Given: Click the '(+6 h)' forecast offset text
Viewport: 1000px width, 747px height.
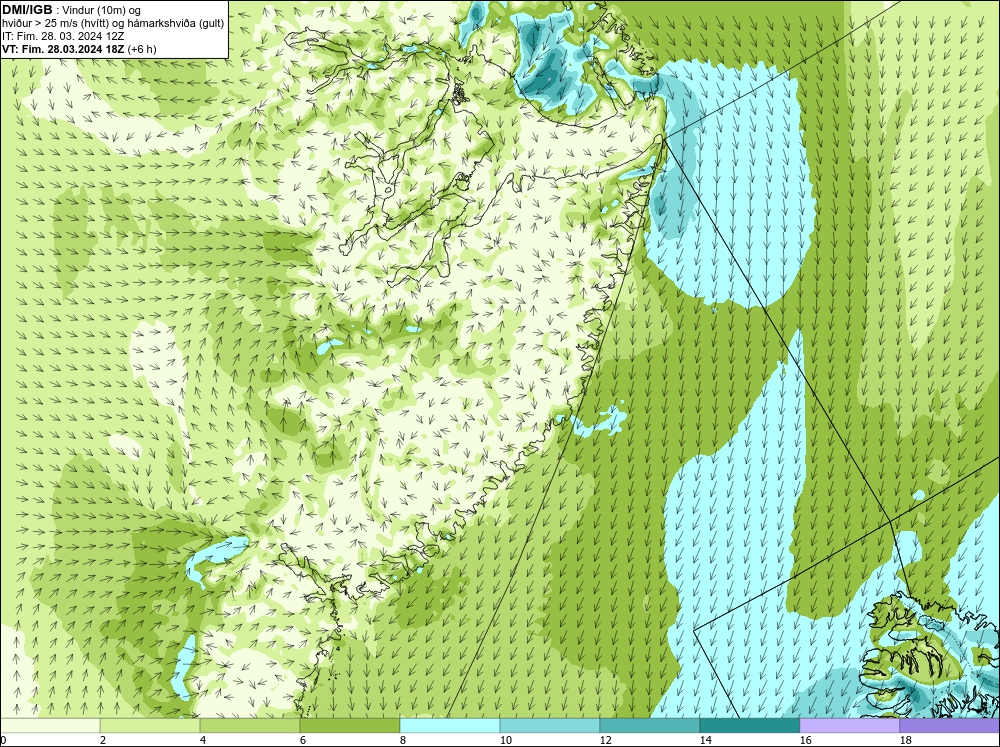Looking at the screenshot, I should click(x=142, y=49).
